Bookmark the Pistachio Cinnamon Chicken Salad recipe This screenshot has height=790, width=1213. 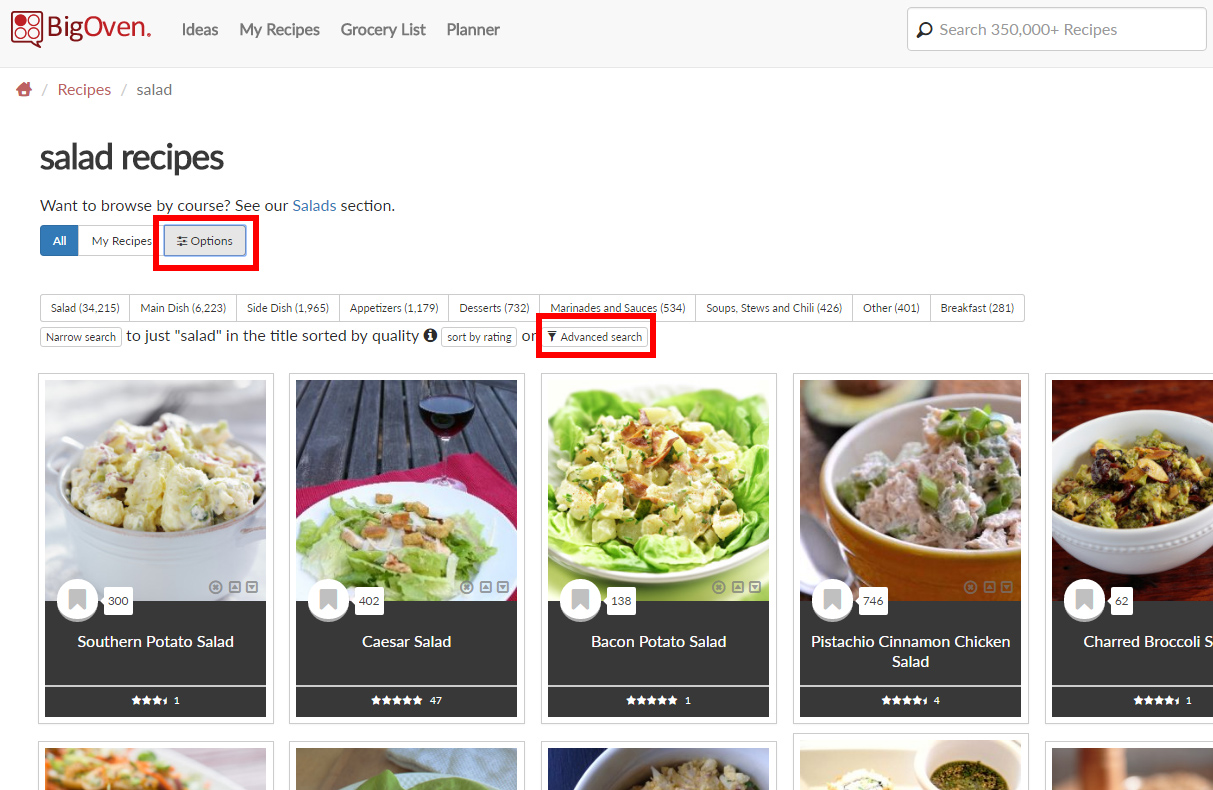[x=832, y=600]
